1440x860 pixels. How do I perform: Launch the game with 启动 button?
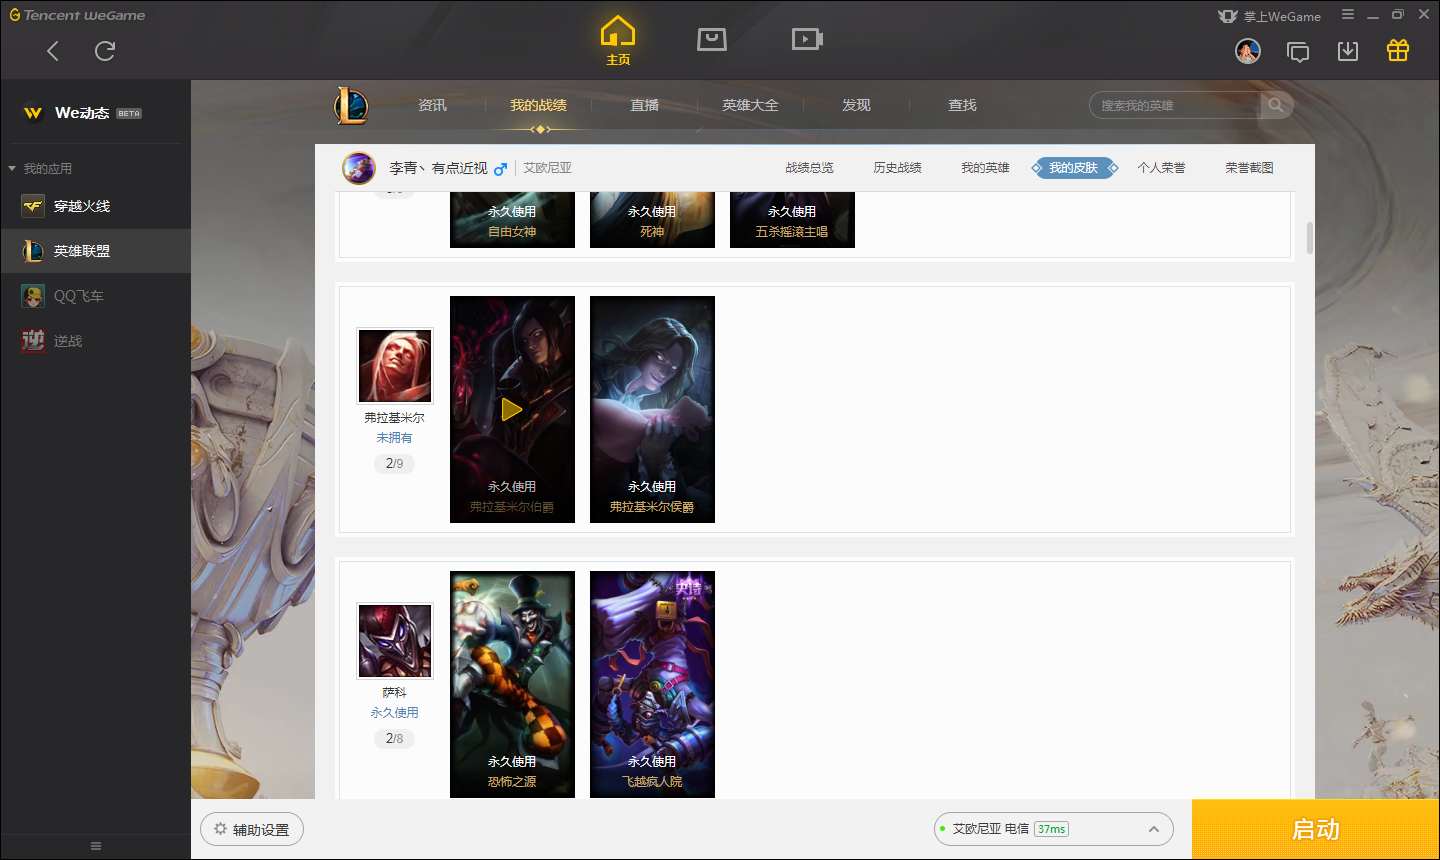click(1316, 830)
